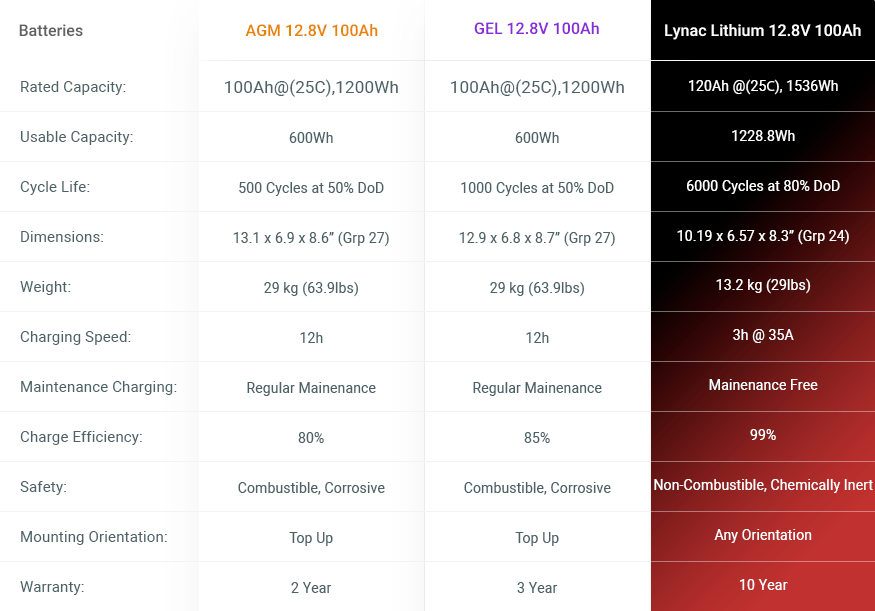This screenshot has height=611, width=875.
Task: Click the Charge Efficiency row label
Action: coord(81,437)
